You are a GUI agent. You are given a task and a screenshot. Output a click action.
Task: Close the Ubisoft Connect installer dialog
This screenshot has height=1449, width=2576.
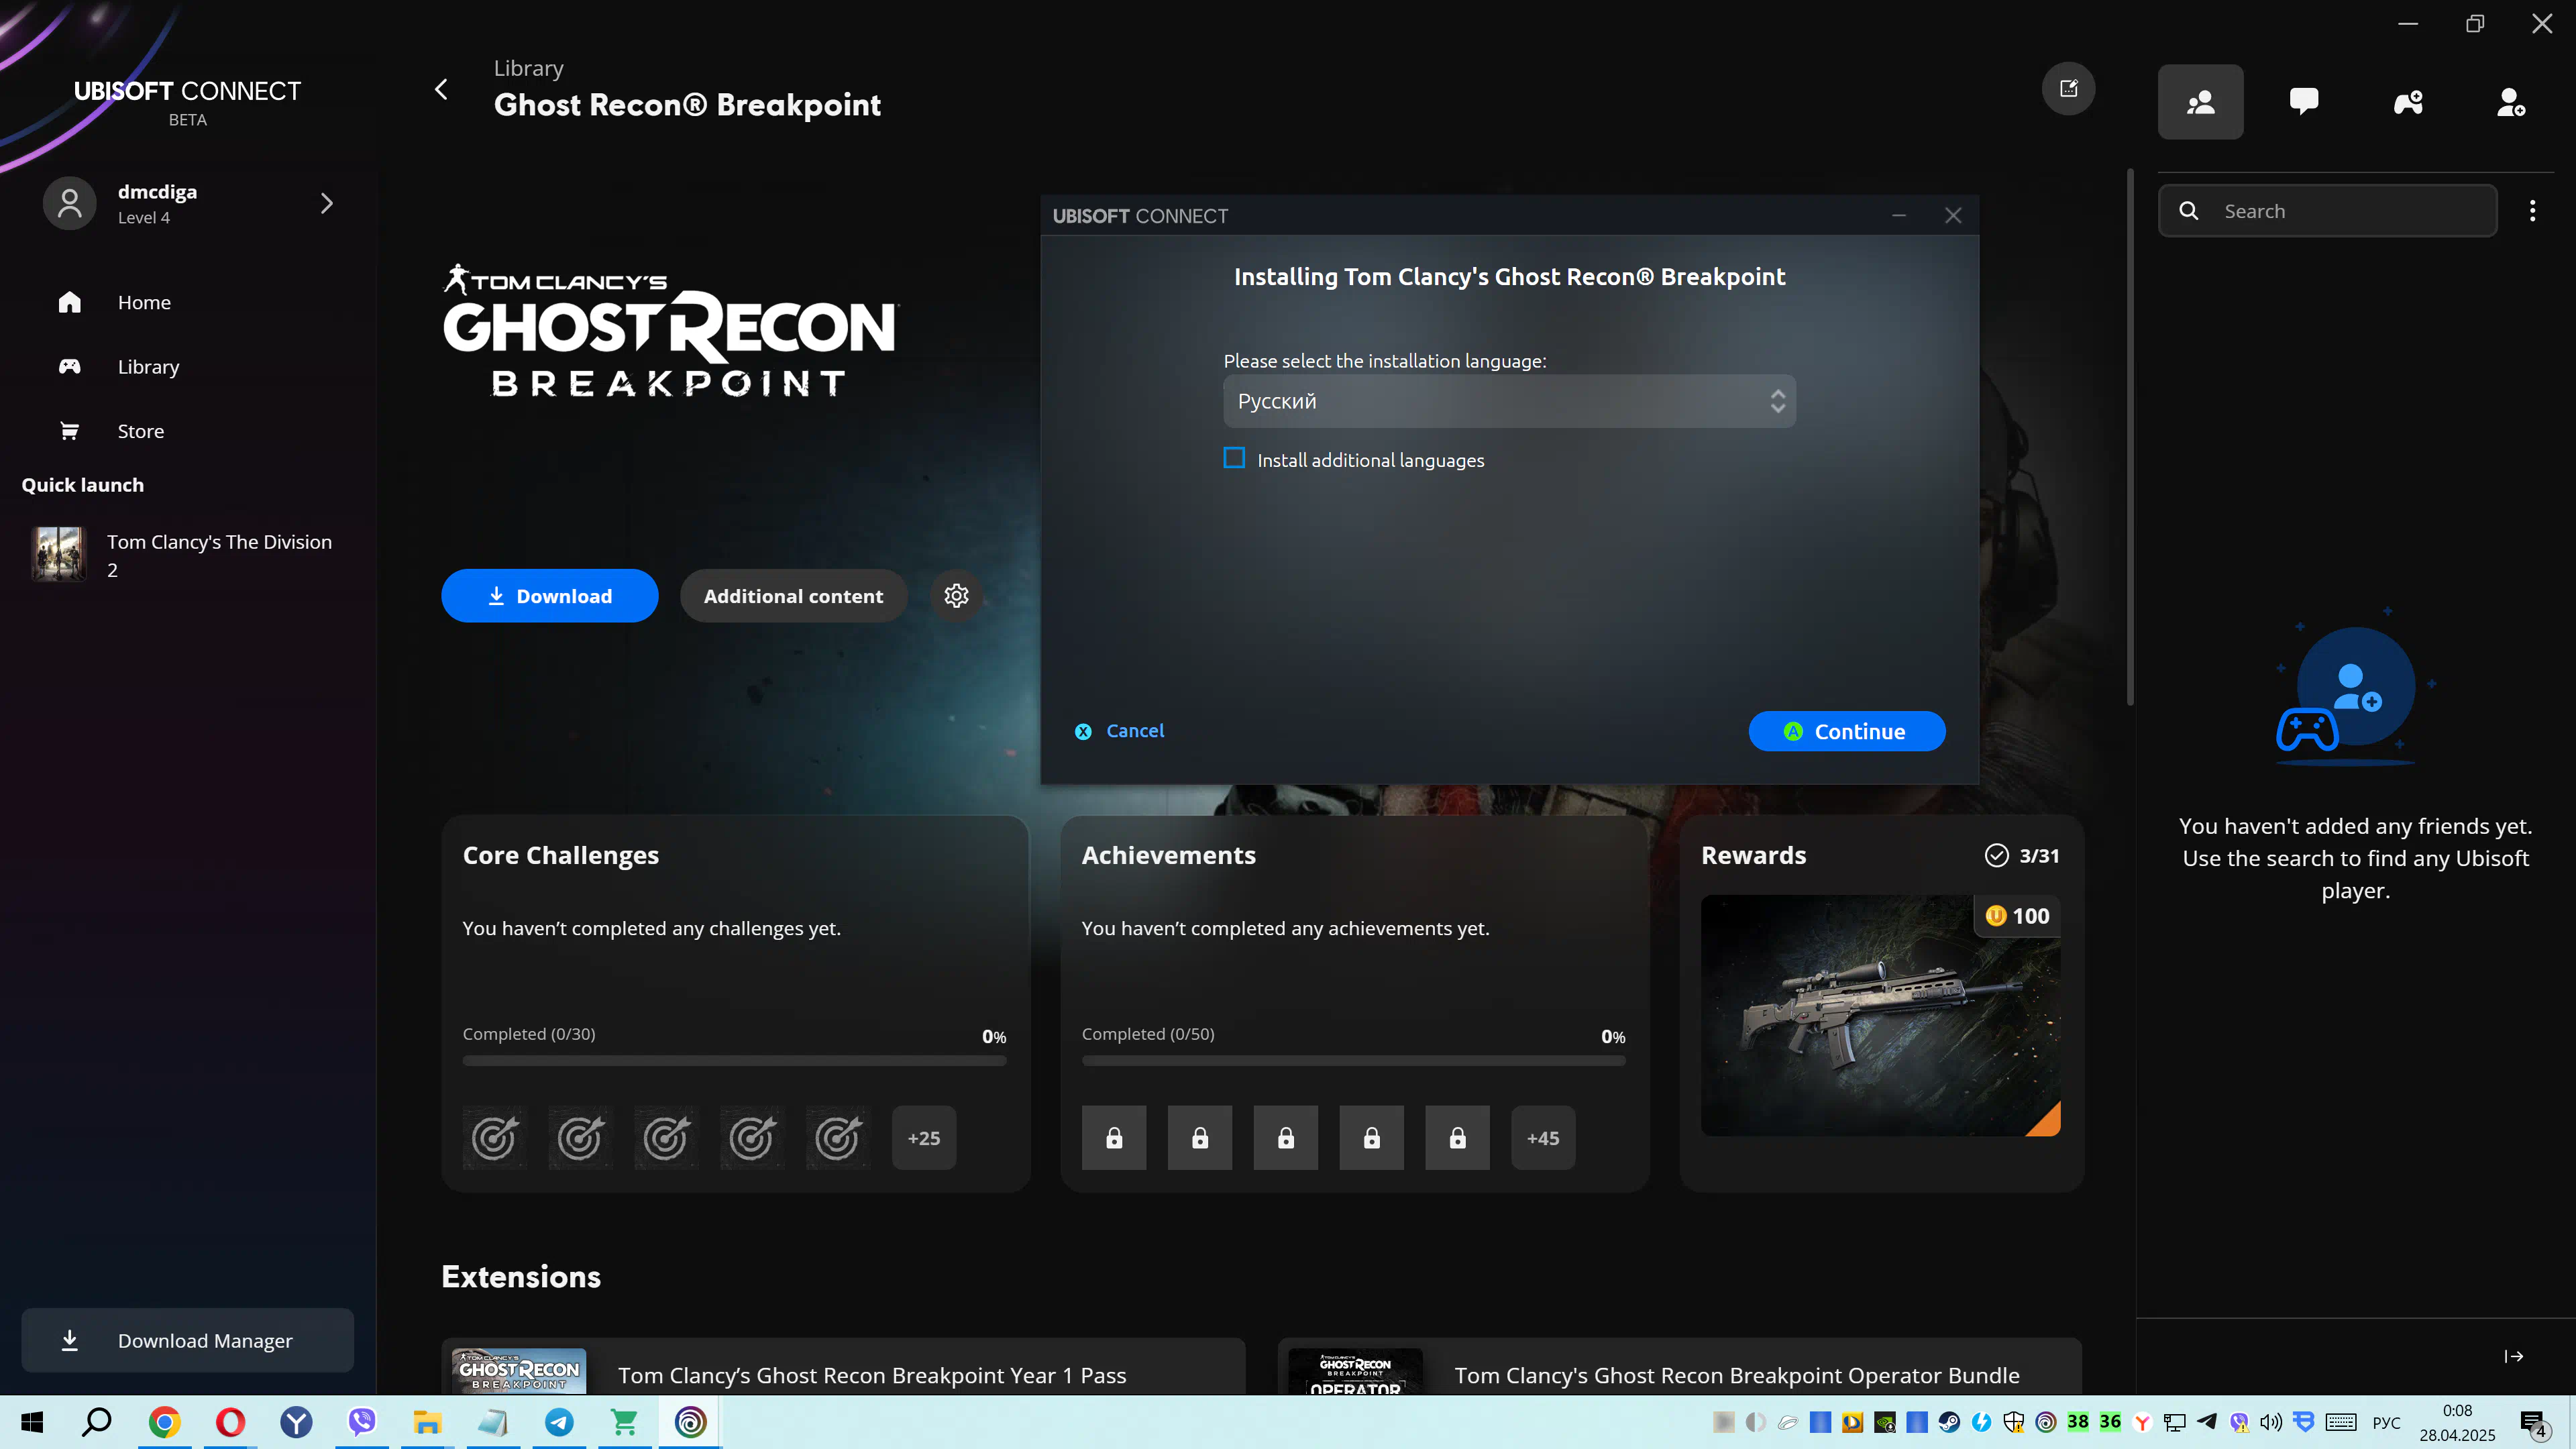click(1953, 216)
